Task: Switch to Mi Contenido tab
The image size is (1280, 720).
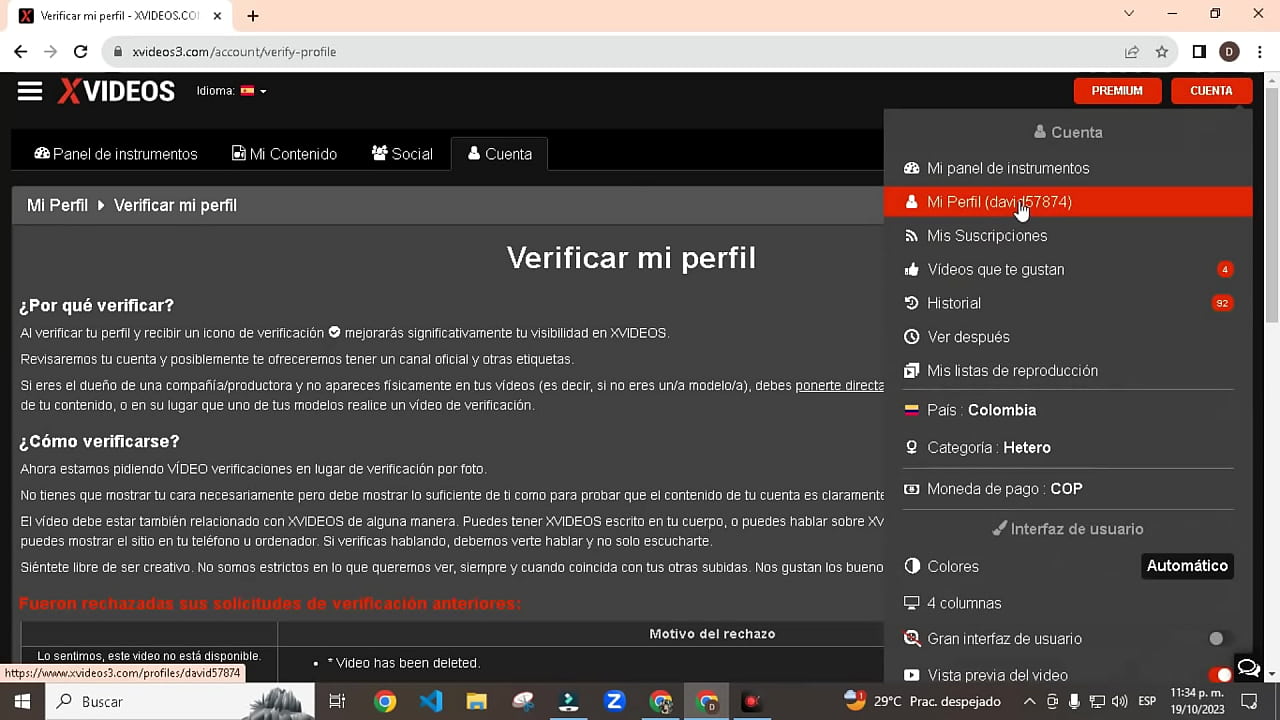Action: coord(284,154)
